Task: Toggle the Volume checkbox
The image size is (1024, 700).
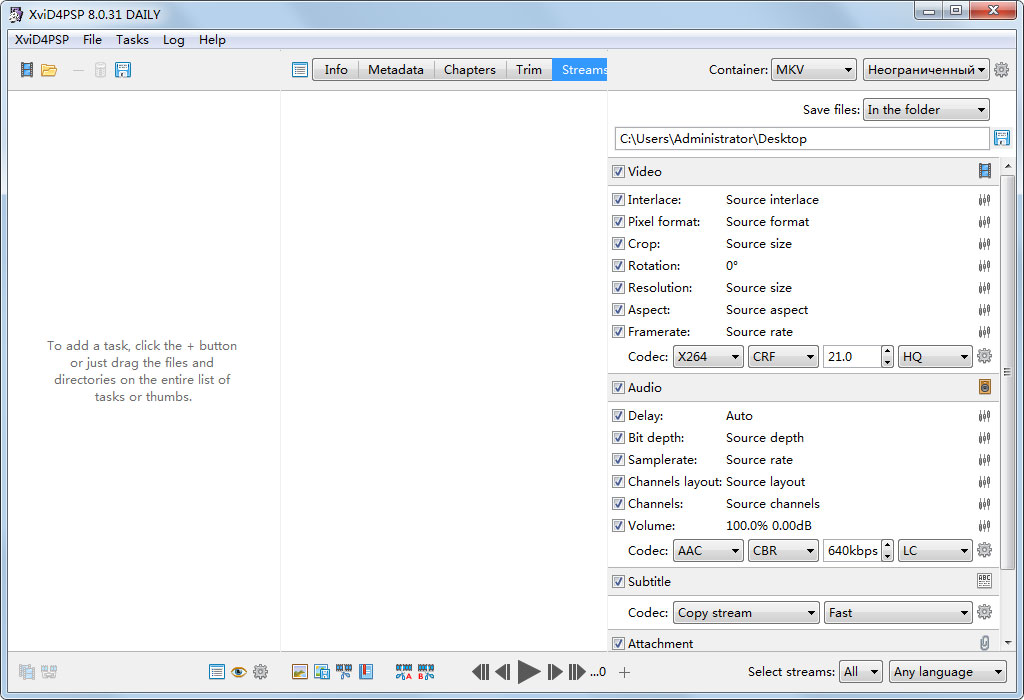Action: 618,526
